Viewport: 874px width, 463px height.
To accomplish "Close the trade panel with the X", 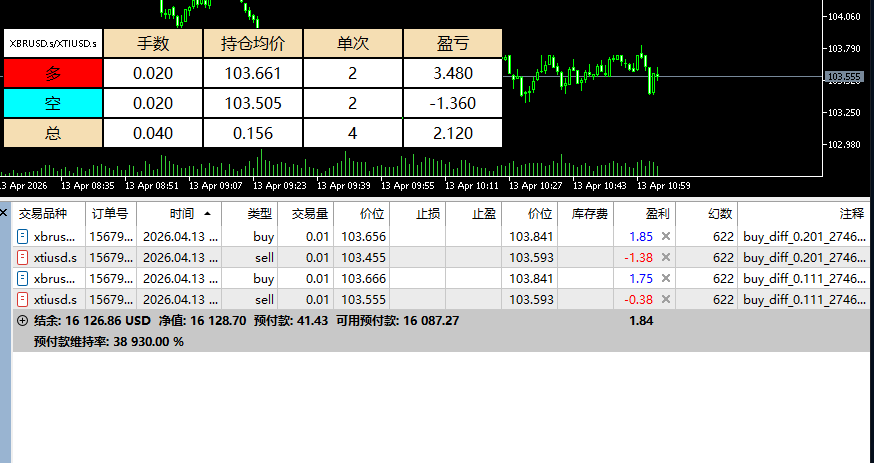I will pyautogui.click(x=4, y=212).
